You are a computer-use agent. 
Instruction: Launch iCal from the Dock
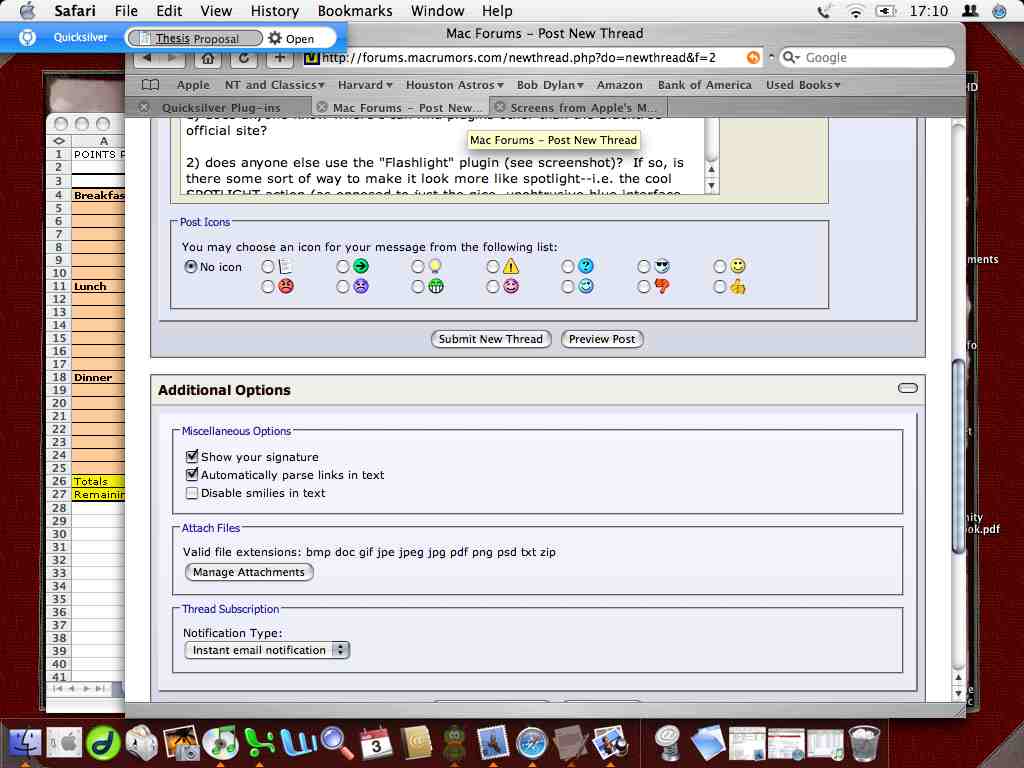(374, 744)
